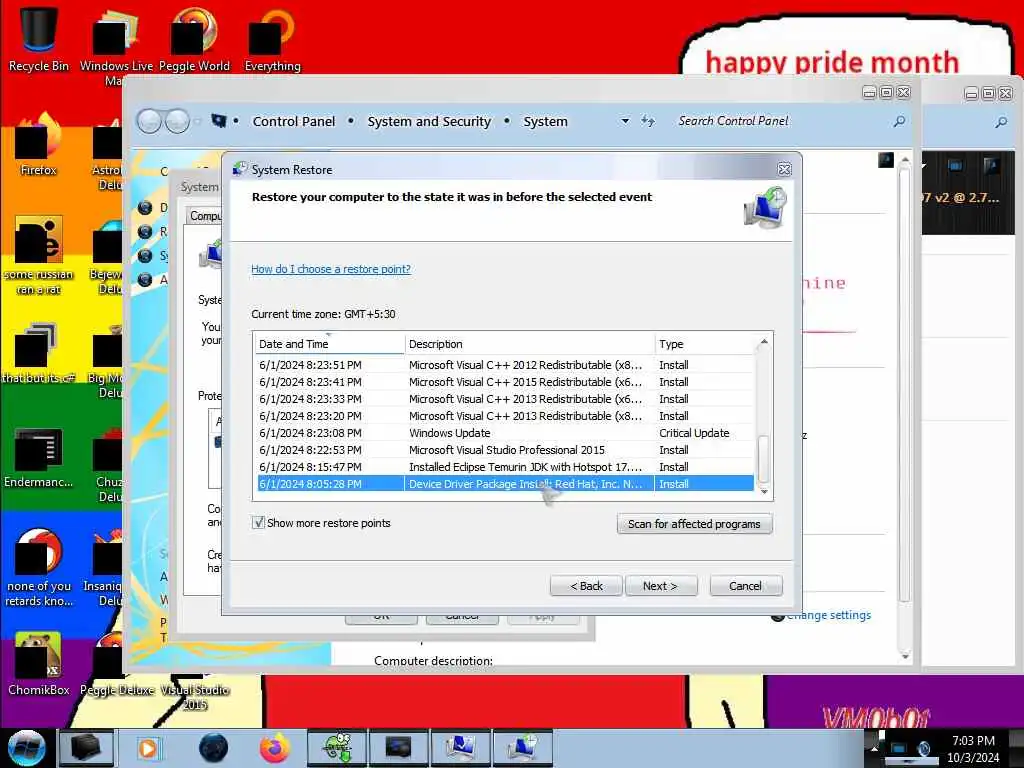Select the Visual Studio 2015 desktop icon
The height and width of the screenshot is (768, 1024).
click(x=195, y=692)
